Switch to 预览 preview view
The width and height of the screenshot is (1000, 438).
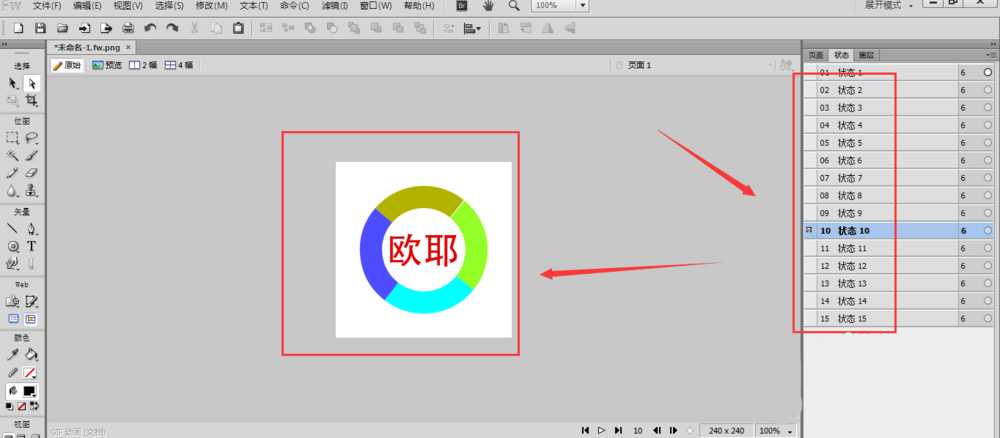[107, 65]
